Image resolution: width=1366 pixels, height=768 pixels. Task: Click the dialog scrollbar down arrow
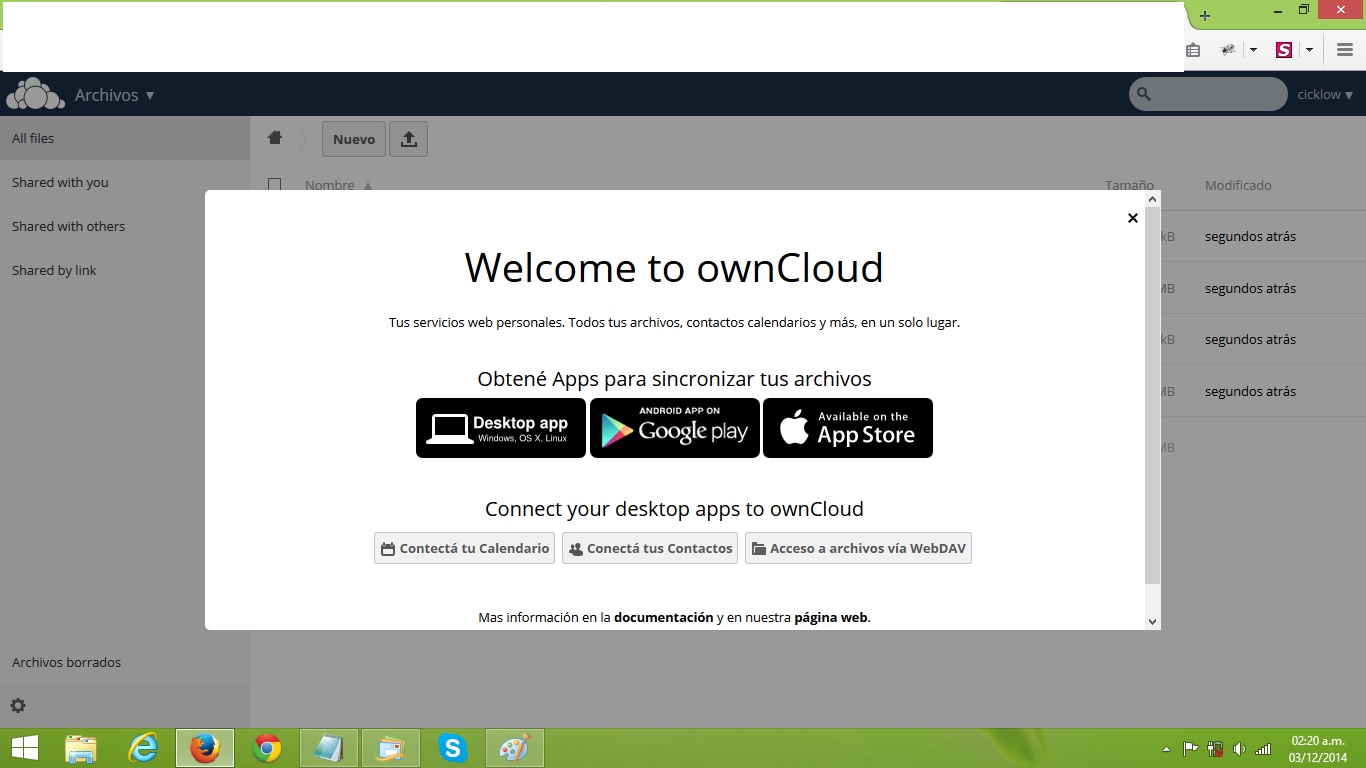1152,621
